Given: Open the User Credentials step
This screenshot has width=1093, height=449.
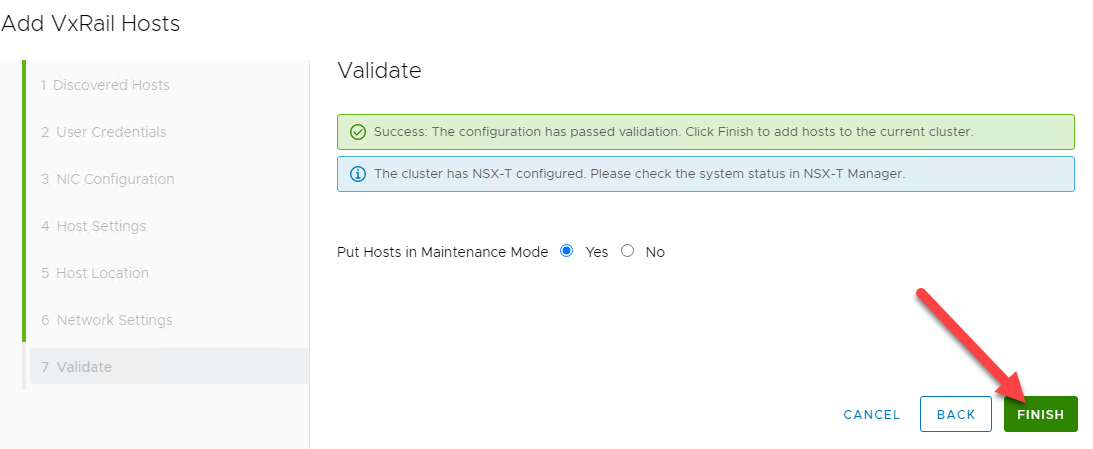Looking at the screenshot, I should pyautogui.click(x=104, y=132).
